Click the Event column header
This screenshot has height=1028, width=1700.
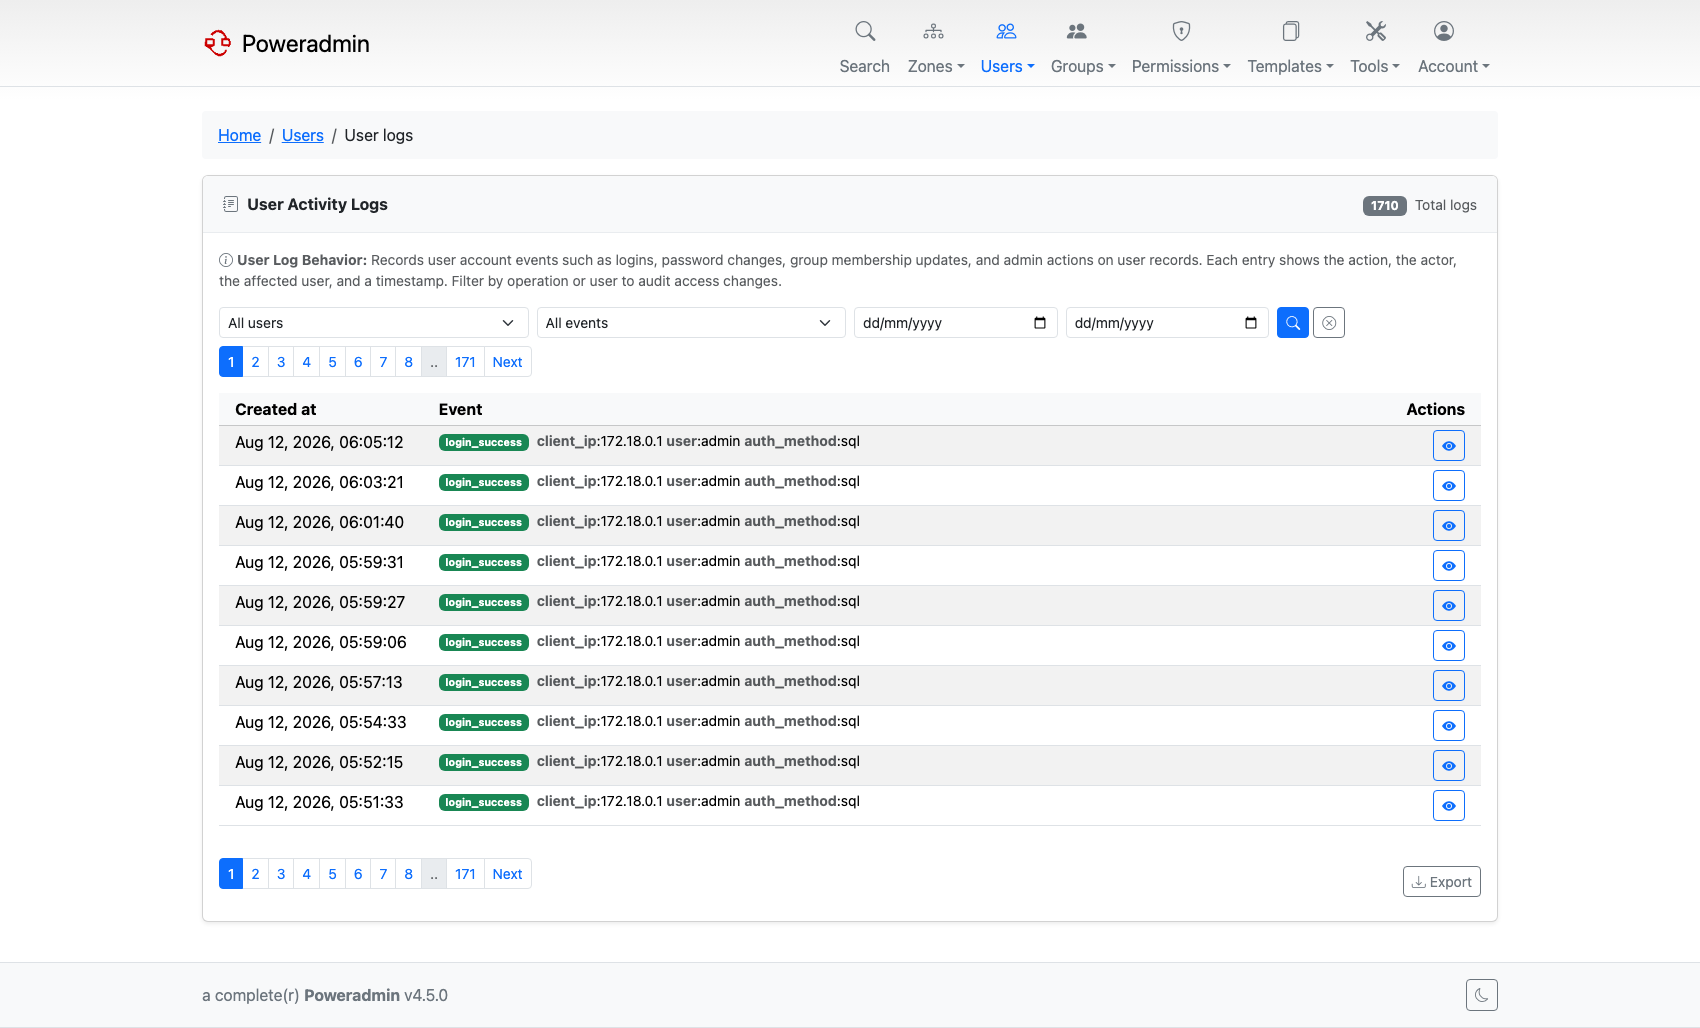tap(461, 409)
